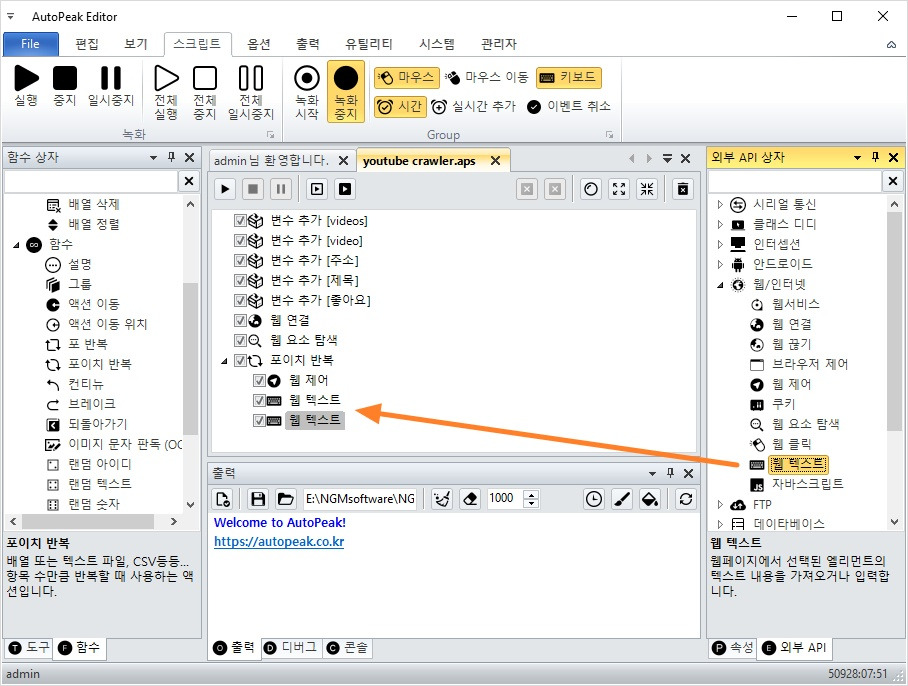The height and width of the screenshot is (686, 908).
Task: Click the outlined step-run icon in script toolbar
Action: [x=317, y=189]
